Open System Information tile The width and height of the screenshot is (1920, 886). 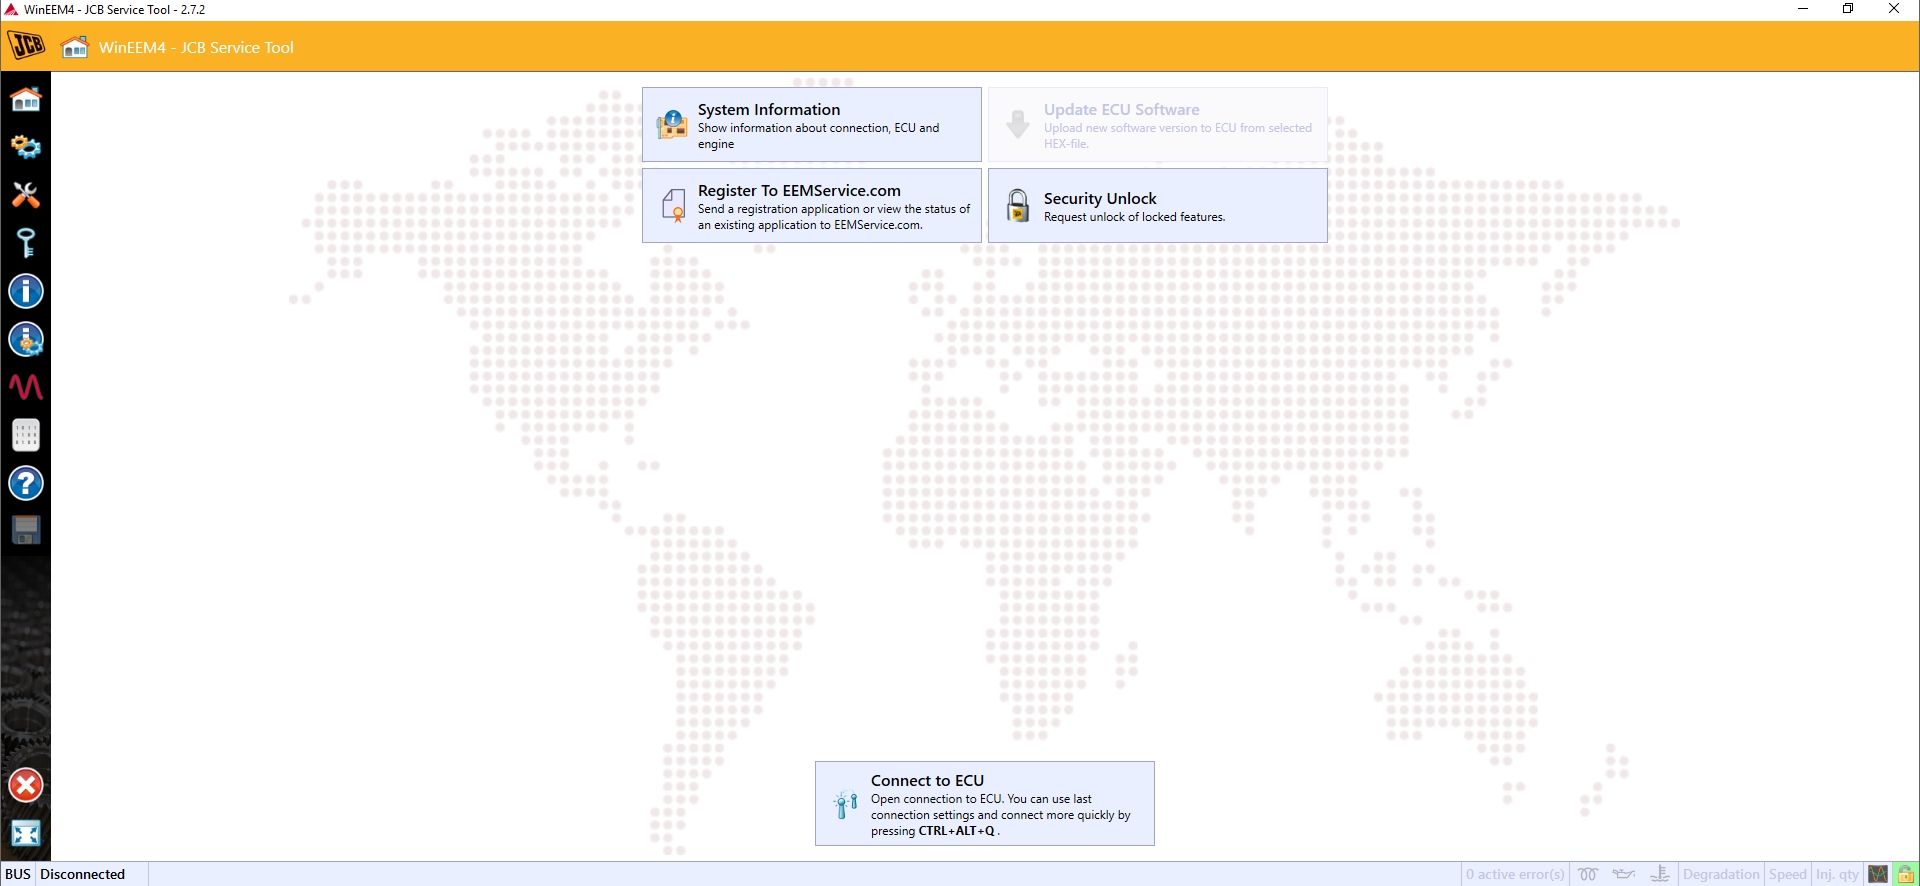coord(812,125)
